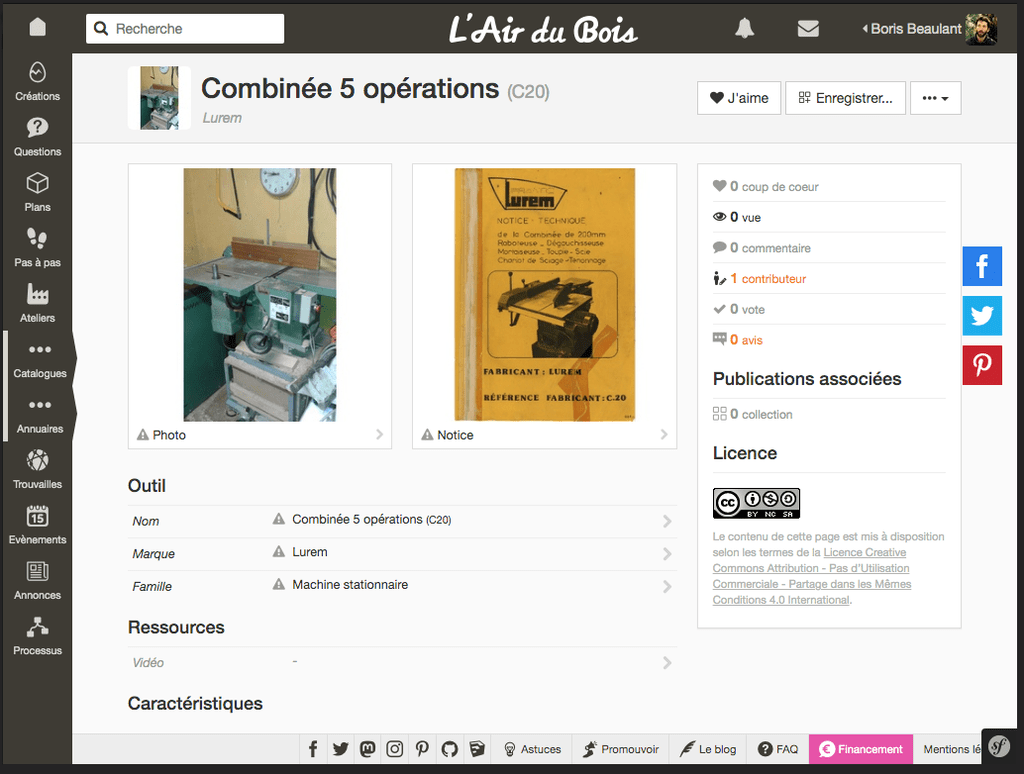Click the 0 commentaire counter

[x=761, y=248]
